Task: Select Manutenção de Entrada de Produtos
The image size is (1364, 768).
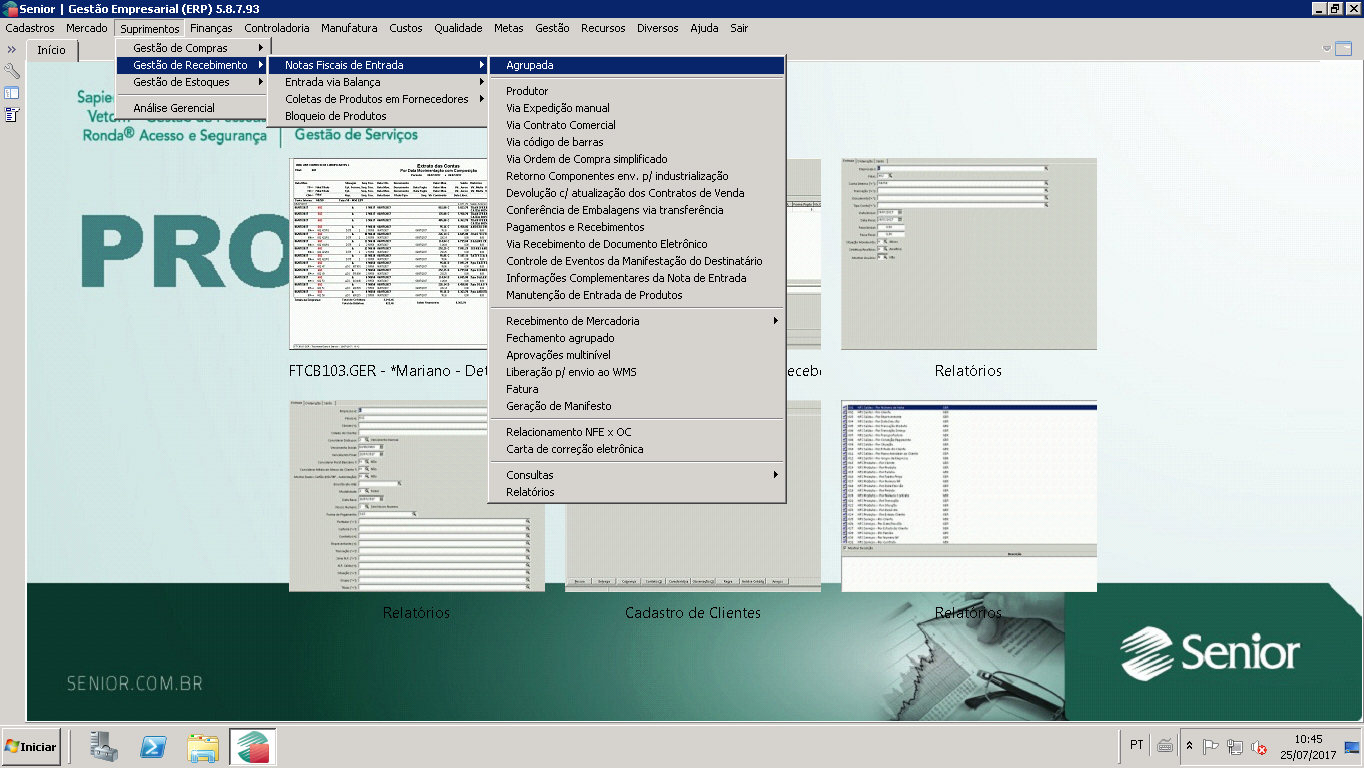Action: point(637,295)
